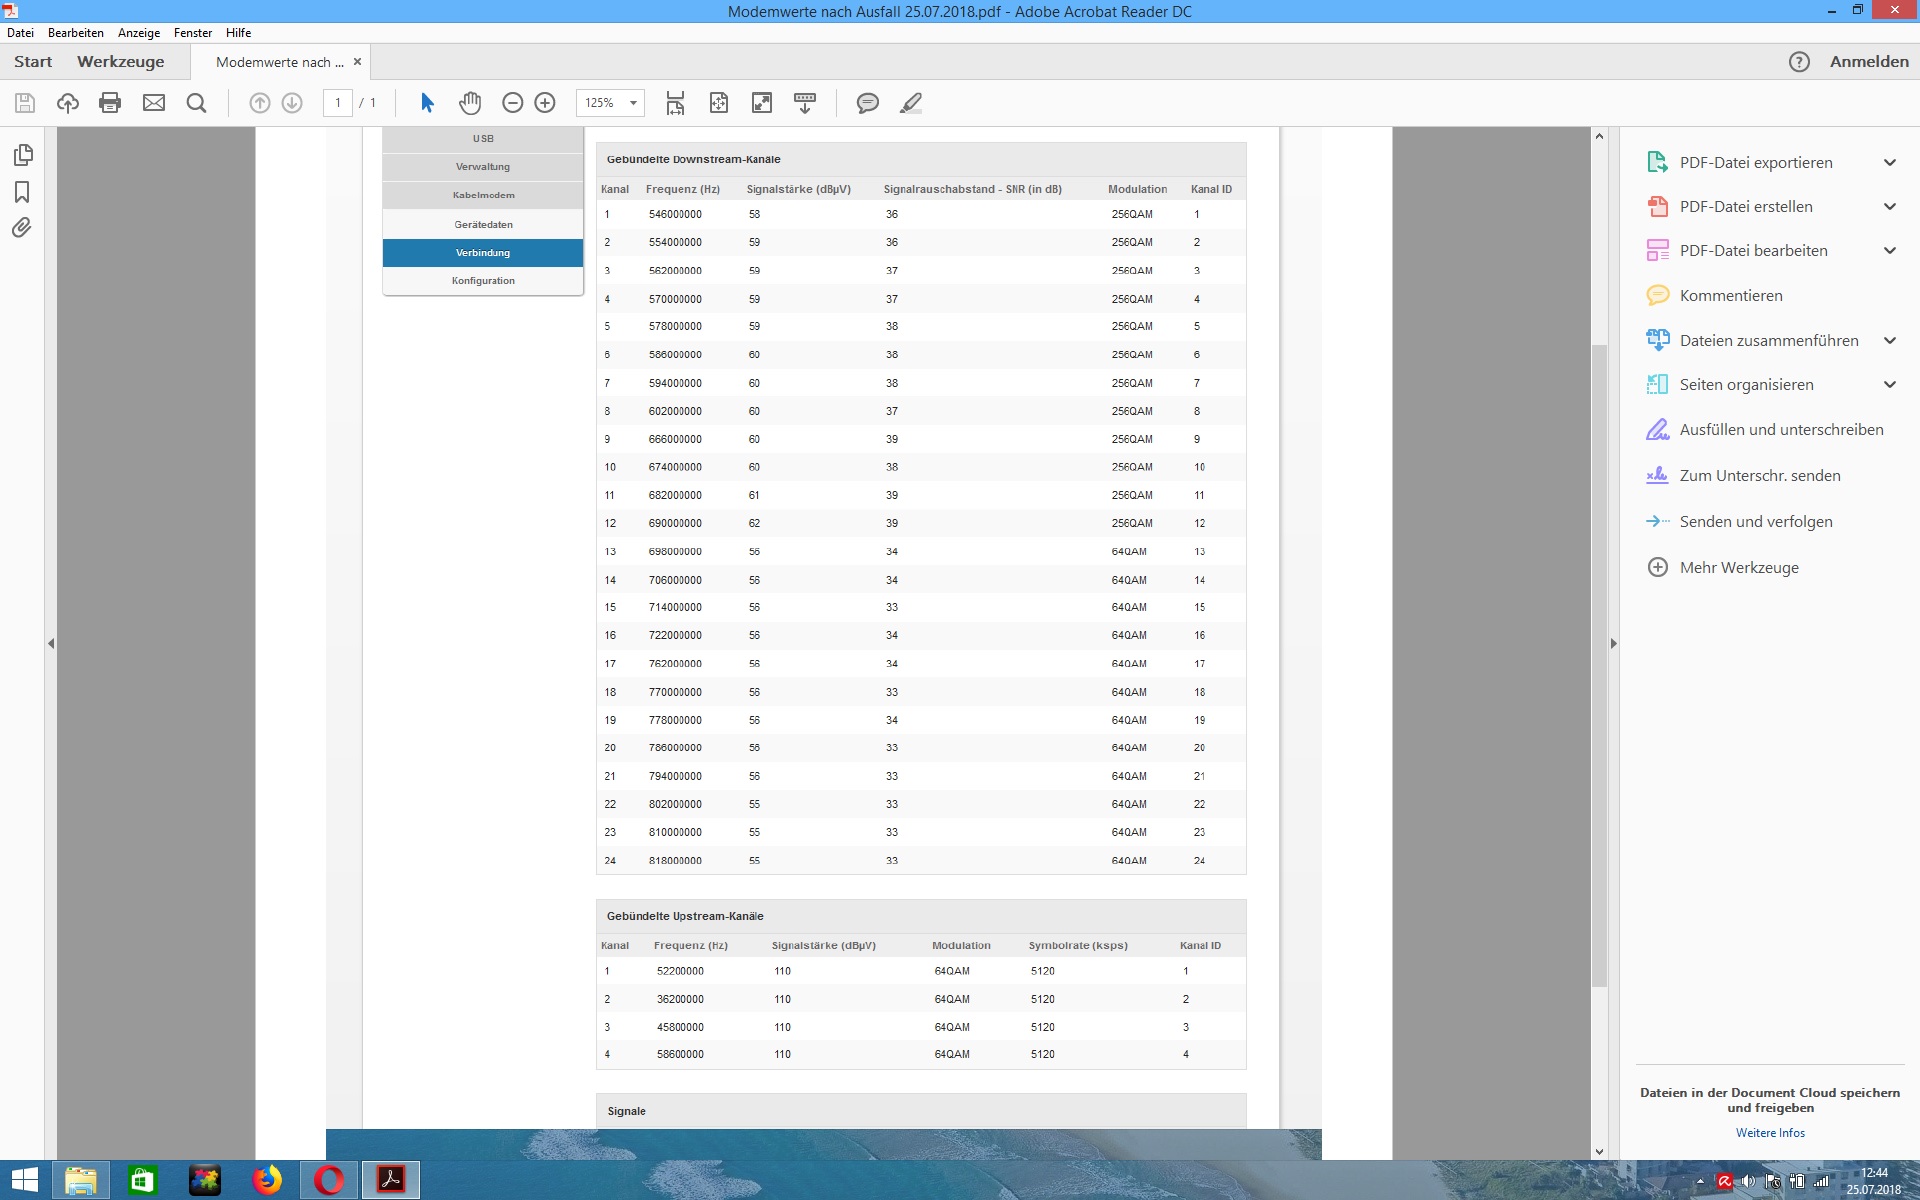Switch to the Werkzeuge tab
Image resolution: width=1920 pixels, height=1200 pixels.
(120, 62)
